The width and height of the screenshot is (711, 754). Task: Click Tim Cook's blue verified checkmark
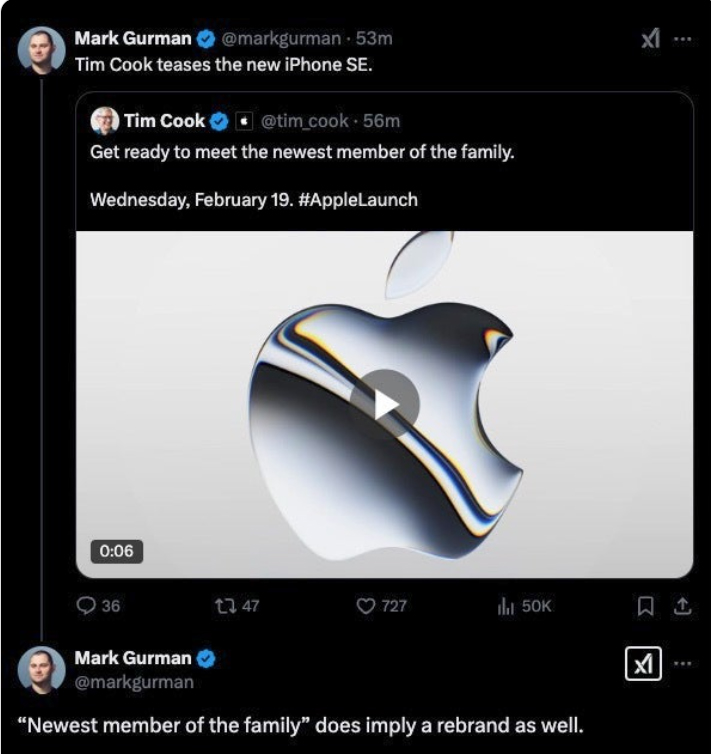(221, 122)
